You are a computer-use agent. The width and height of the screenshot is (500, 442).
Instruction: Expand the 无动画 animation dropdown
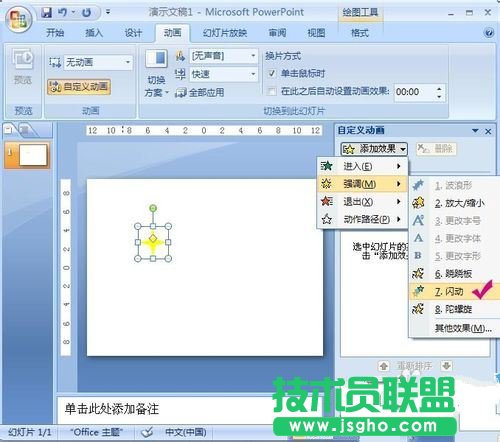pos(128,62)
